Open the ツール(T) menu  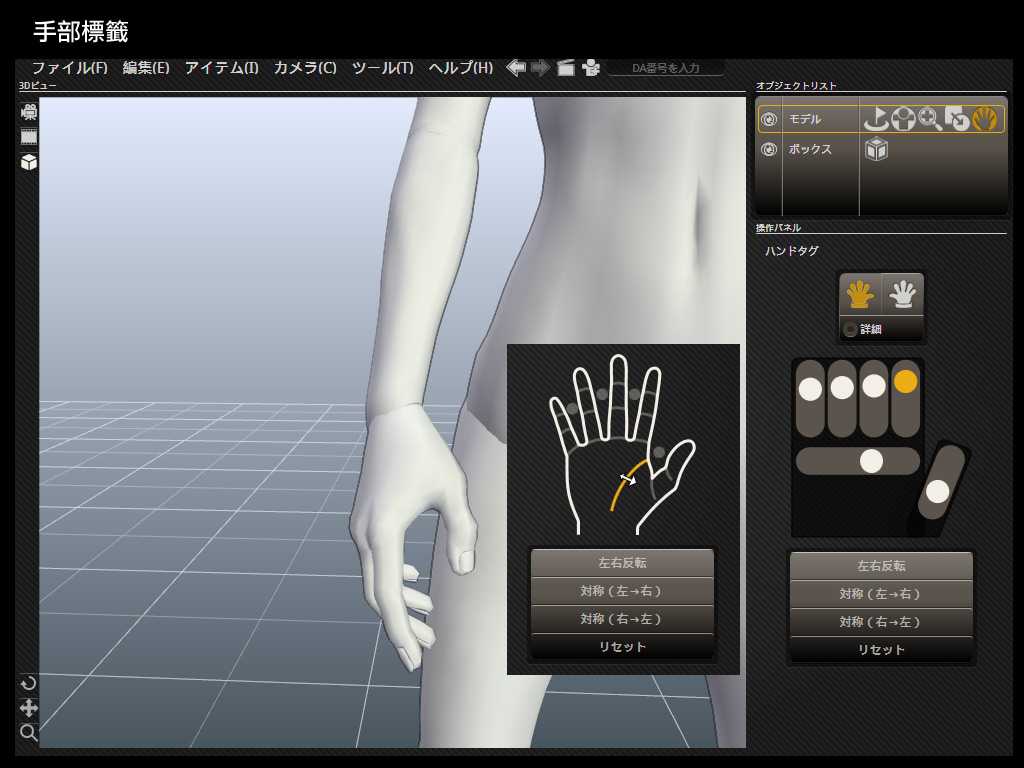(x=382, y=68)
